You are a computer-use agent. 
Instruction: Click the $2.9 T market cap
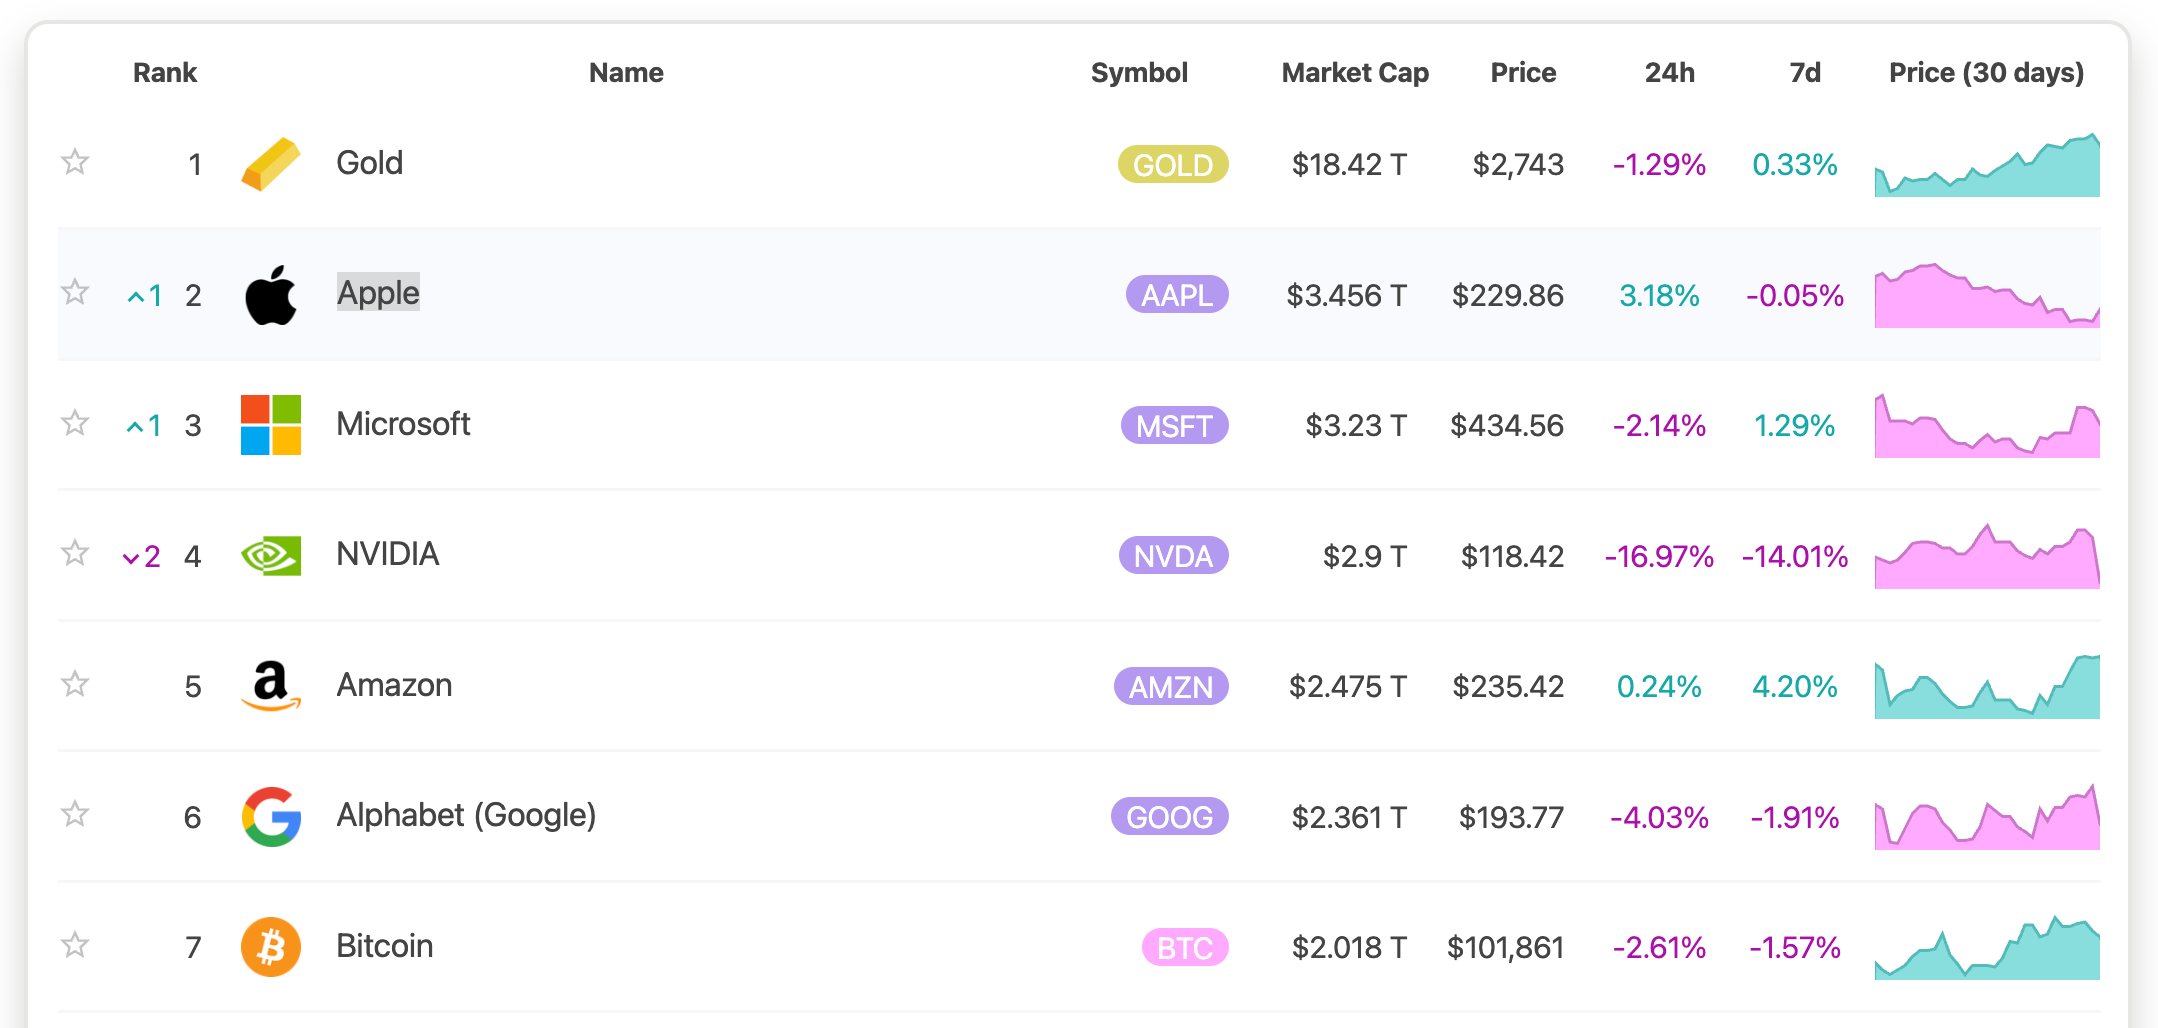point(1365,556)
